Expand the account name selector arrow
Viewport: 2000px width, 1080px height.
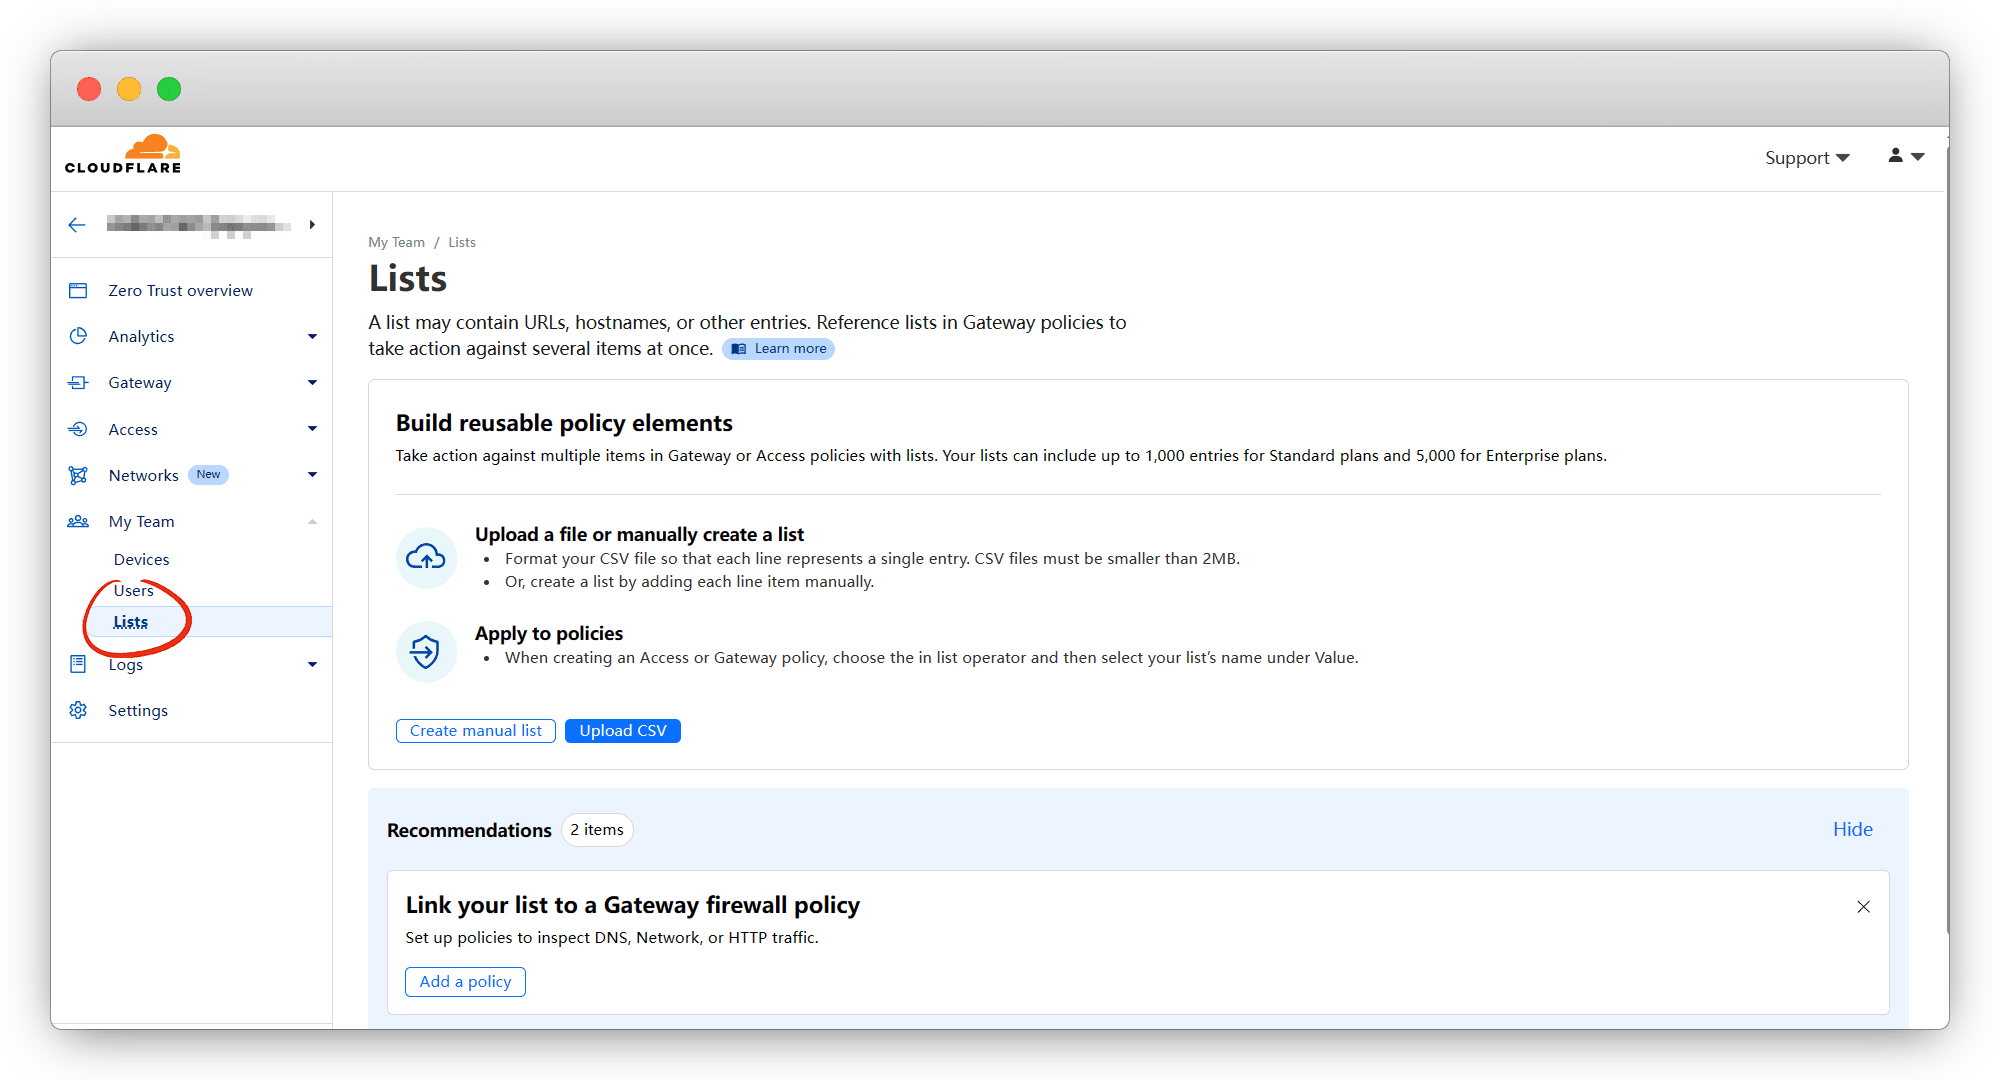click(x=312, y=225)
